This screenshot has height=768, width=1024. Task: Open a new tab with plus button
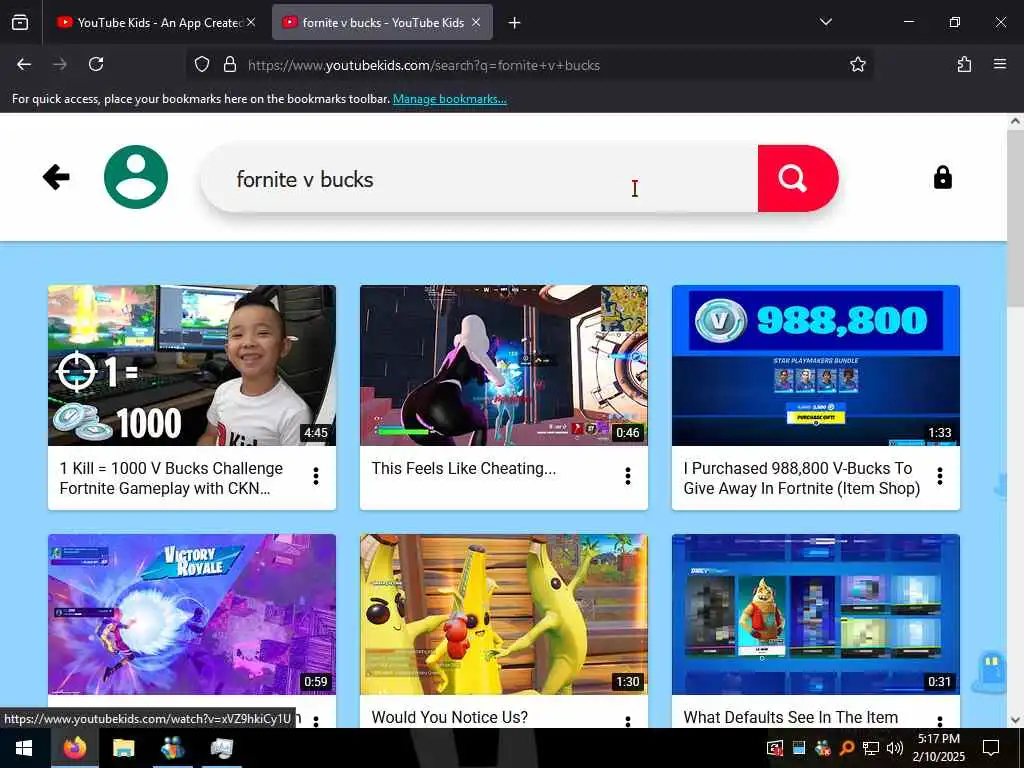click(x=515, y=23)
